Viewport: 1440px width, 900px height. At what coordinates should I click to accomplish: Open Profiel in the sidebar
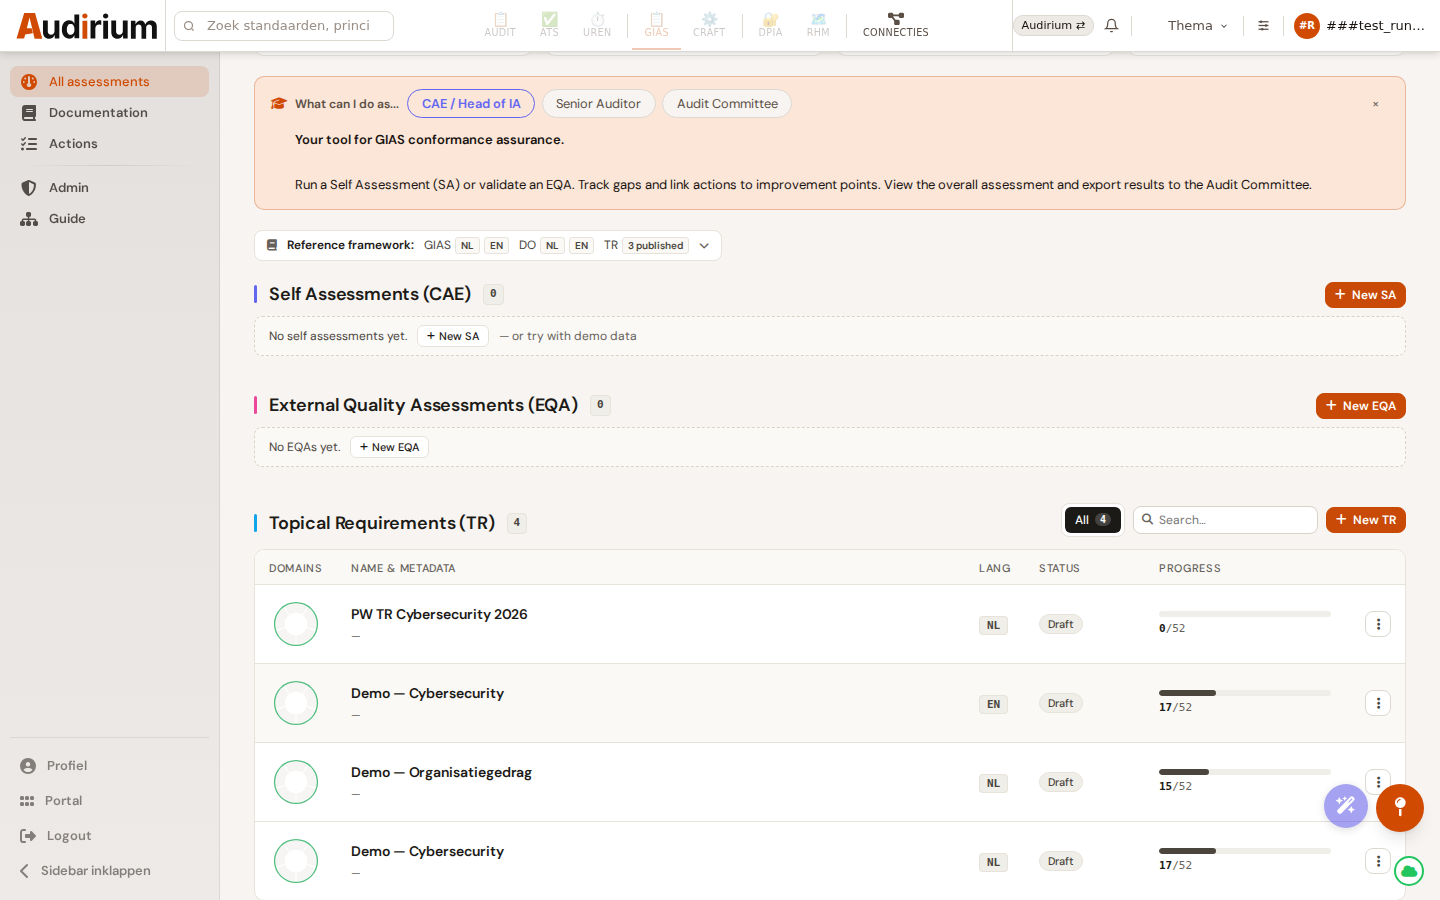[109, 766]
